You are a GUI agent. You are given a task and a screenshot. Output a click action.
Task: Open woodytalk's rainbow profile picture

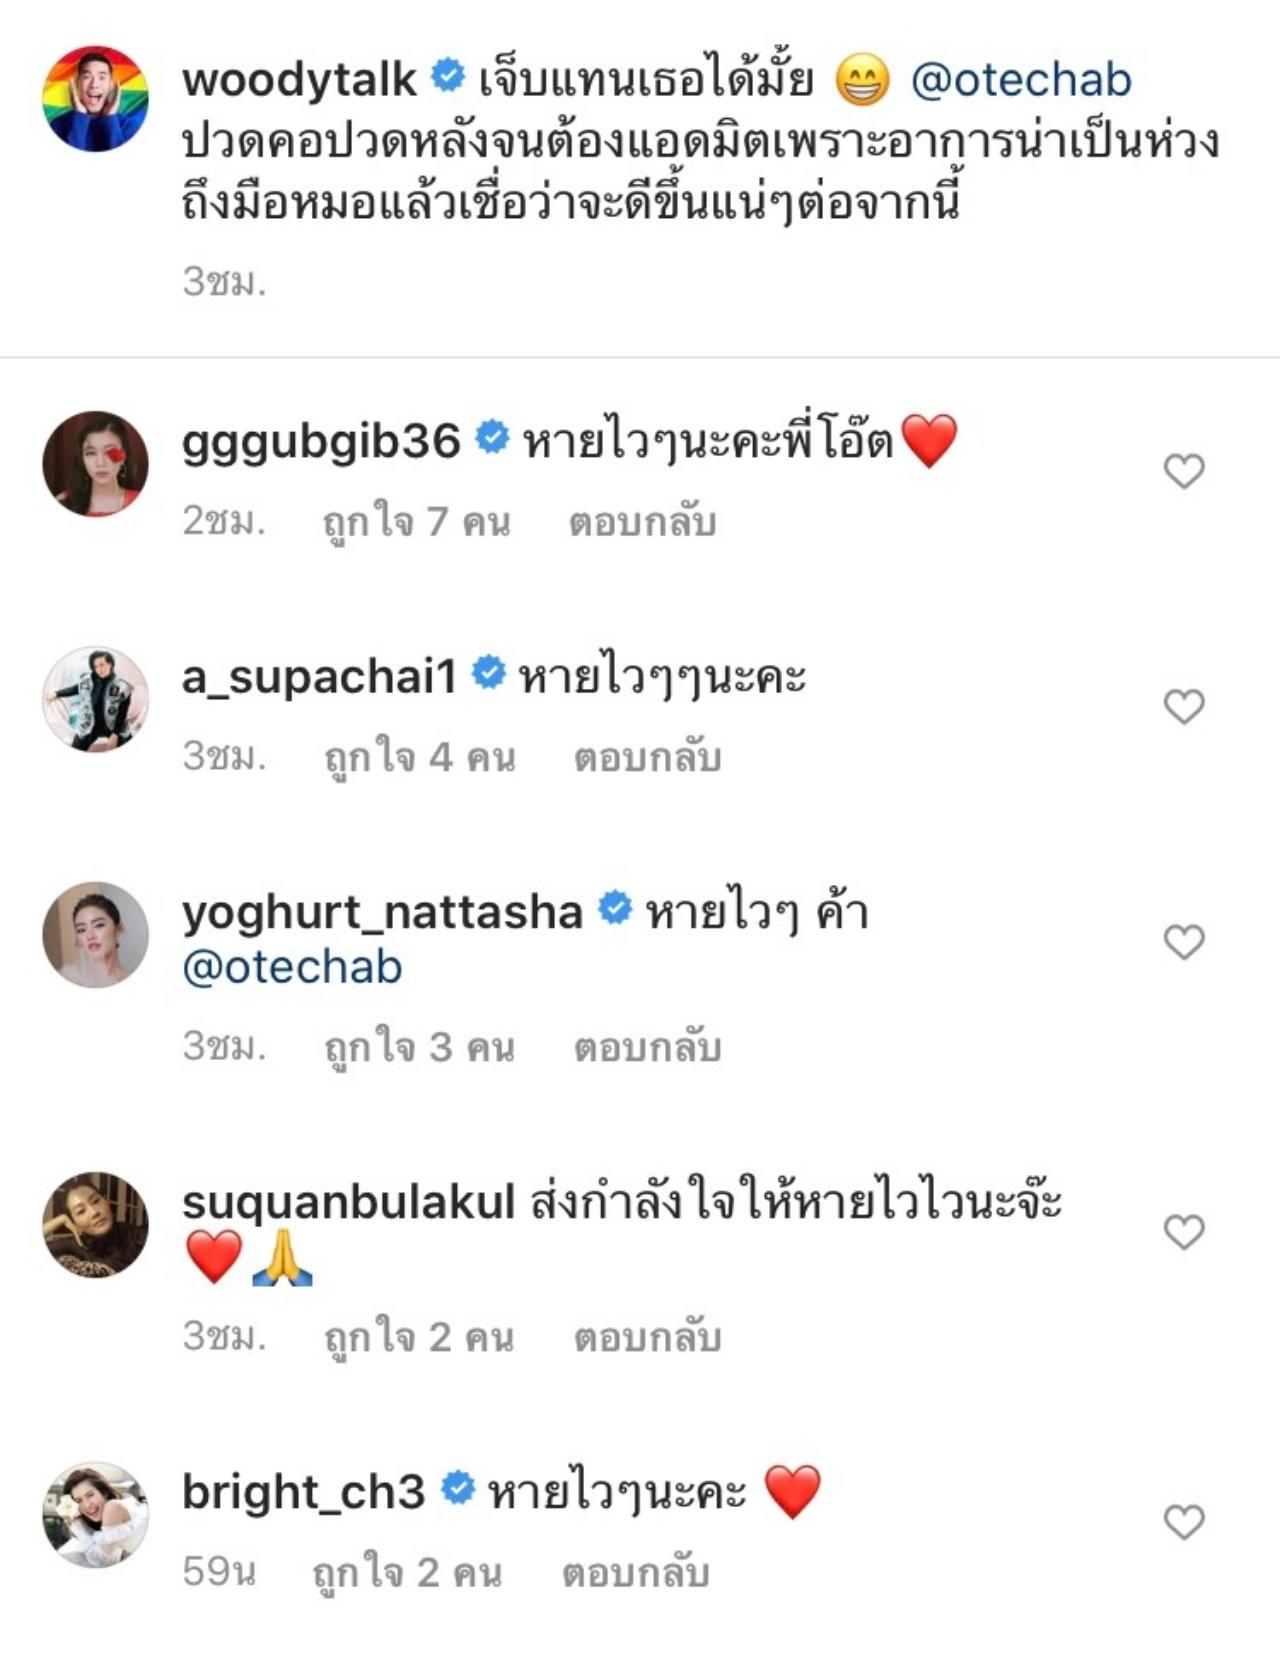[x=95, y=99]
